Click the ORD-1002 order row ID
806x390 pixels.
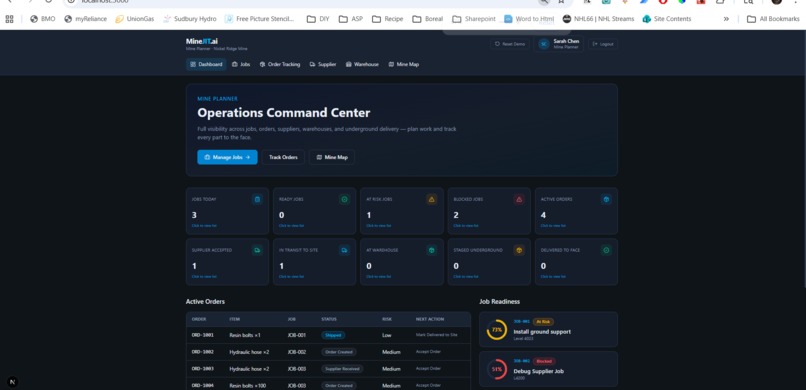[203, 352]
